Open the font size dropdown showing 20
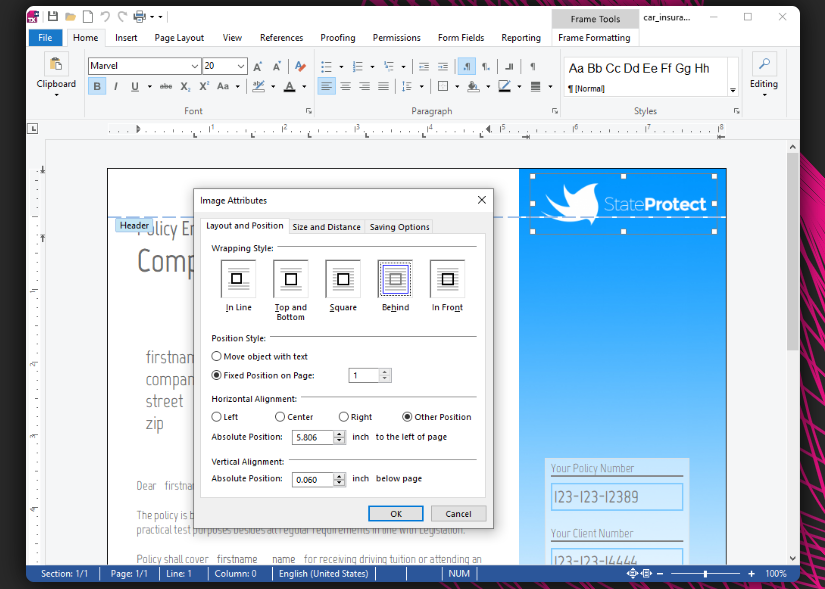This screenshot has height=589, width=825. [x=240, y=66]
